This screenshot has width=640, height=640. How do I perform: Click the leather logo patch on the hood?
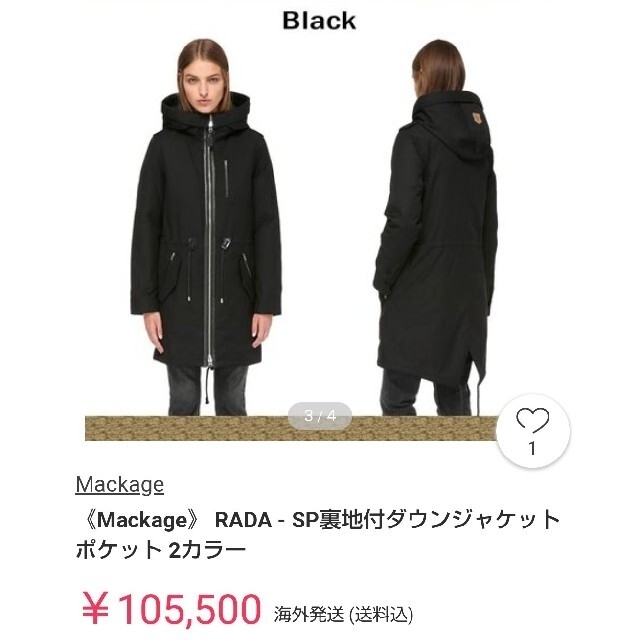pos(476,118)
